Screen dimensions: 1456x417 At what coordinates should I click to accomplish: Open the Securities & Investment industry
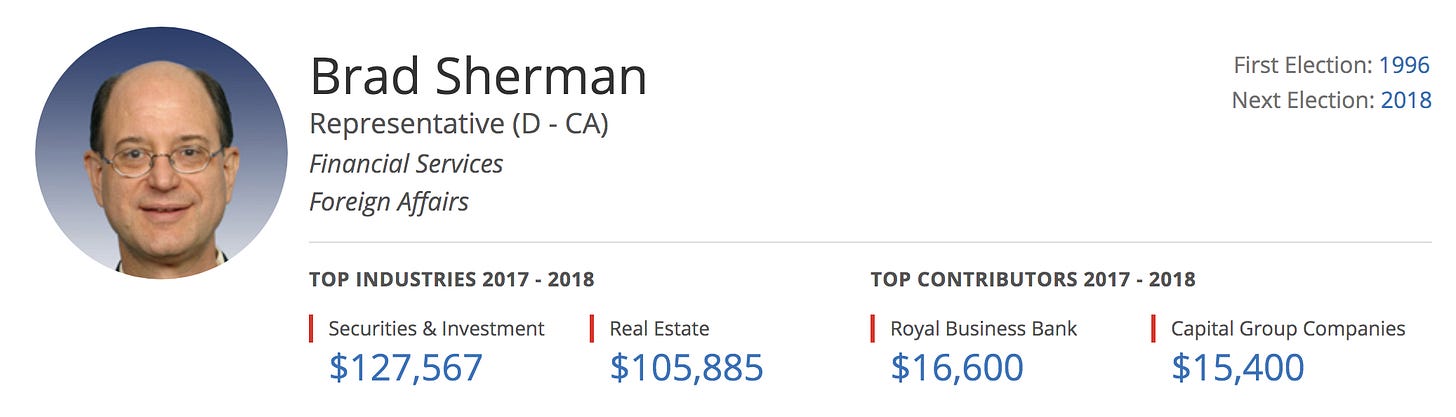[436, 328]
